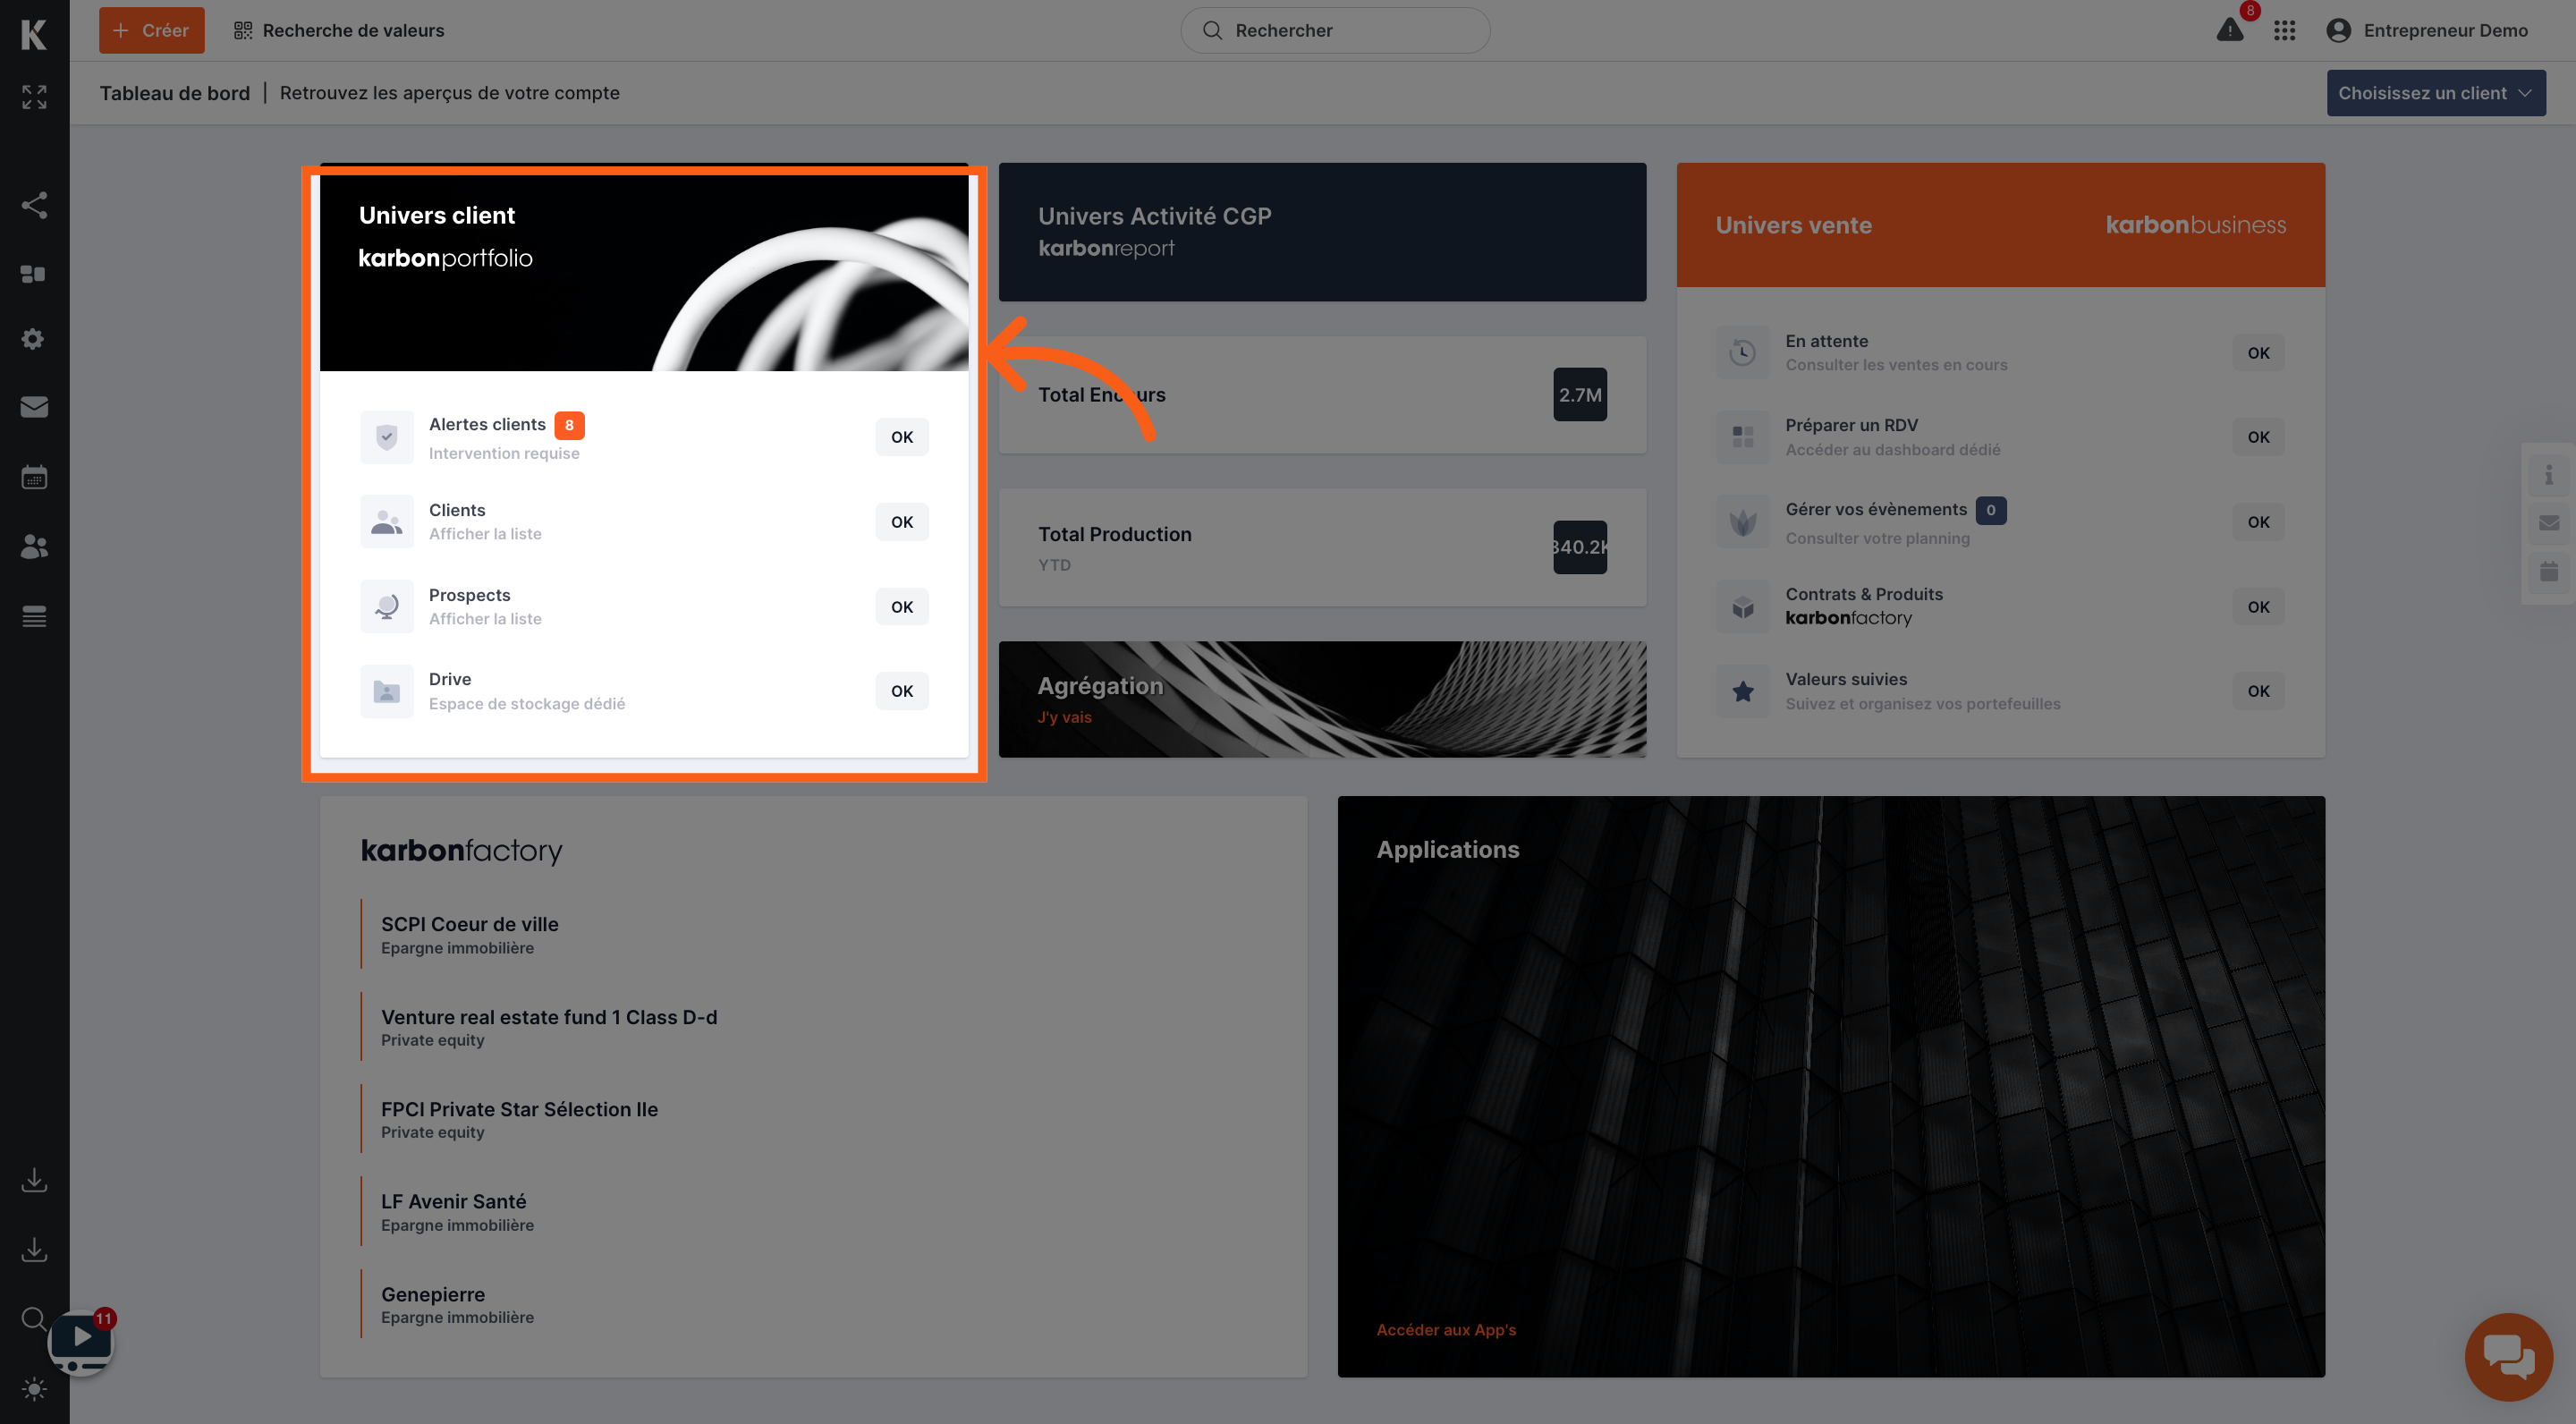Click OK for Alertes clients
The height and width of the screenshot is (1424, 2576).
[x=901, y=437]
